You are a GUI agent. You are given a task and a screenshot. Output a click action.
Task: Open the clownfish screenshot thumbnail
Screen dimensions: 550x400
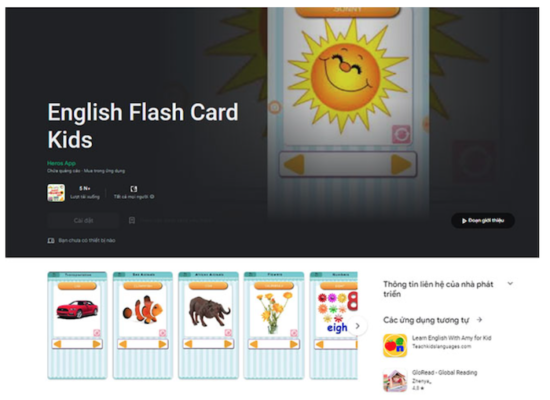[x=143, y=325]
